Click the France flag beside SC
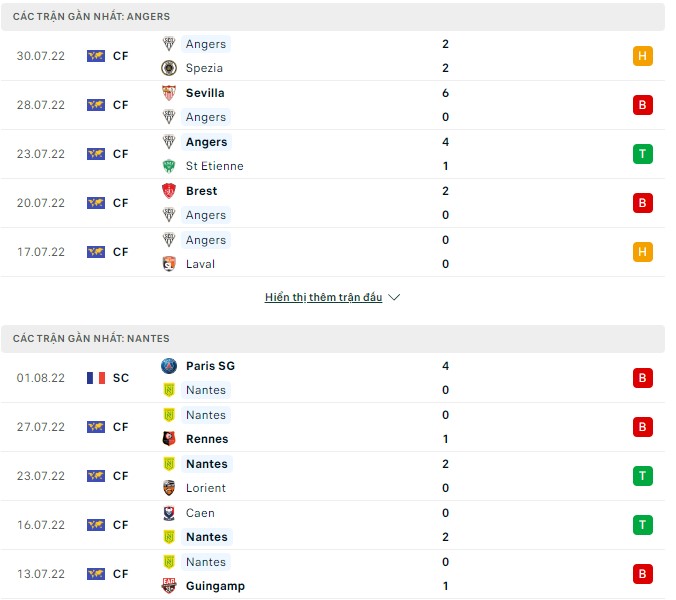This screenshot has height=600, width=676. coord(96,378)
